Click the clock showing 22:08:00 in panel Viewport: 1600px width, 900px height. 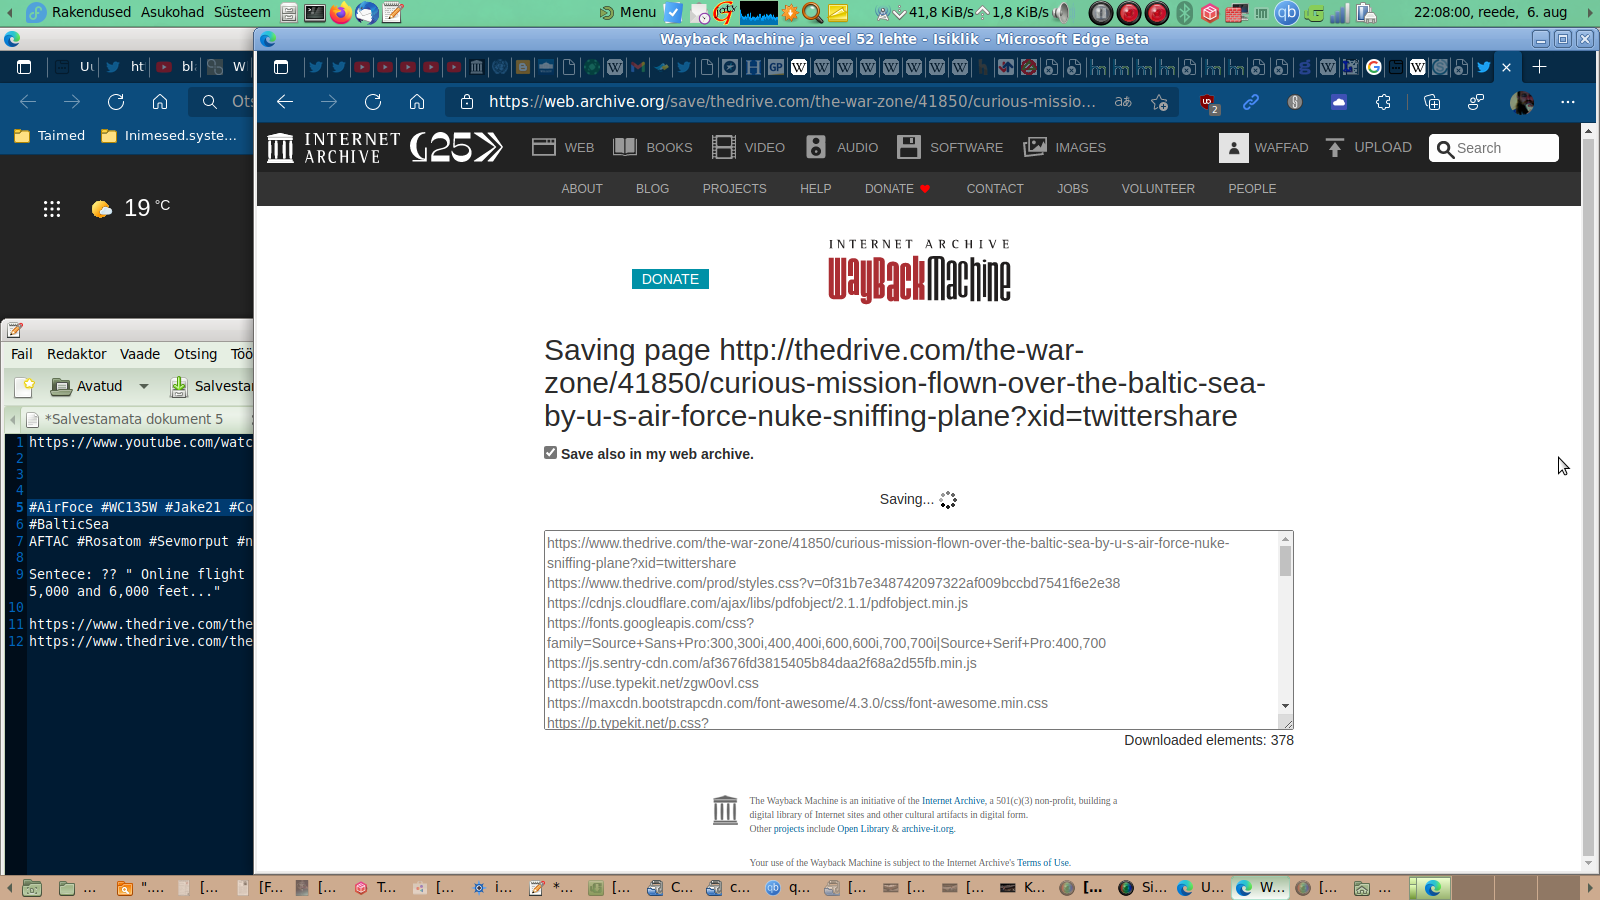[1490, 12]
